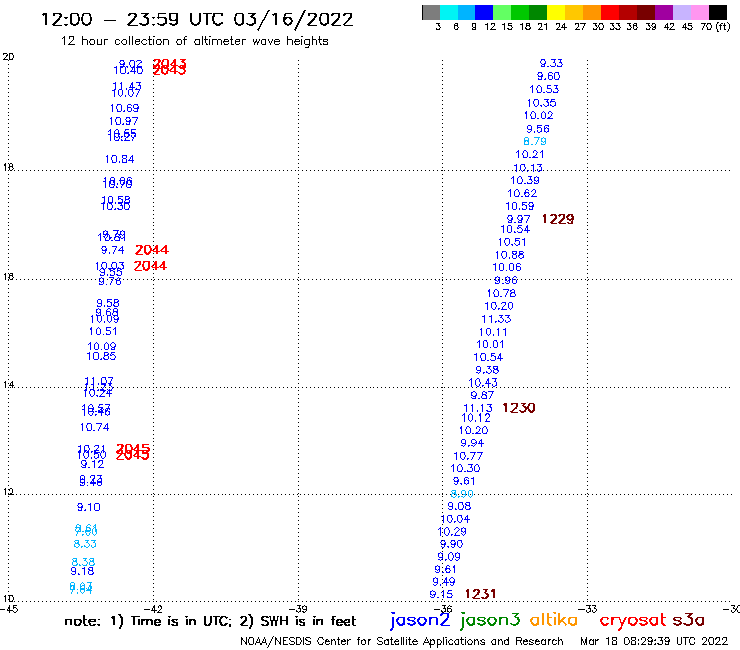Click the 10.11 wave height reading
Image resolution: width=740 pixels, height=650 pixels.
click(x=493, y=332)
